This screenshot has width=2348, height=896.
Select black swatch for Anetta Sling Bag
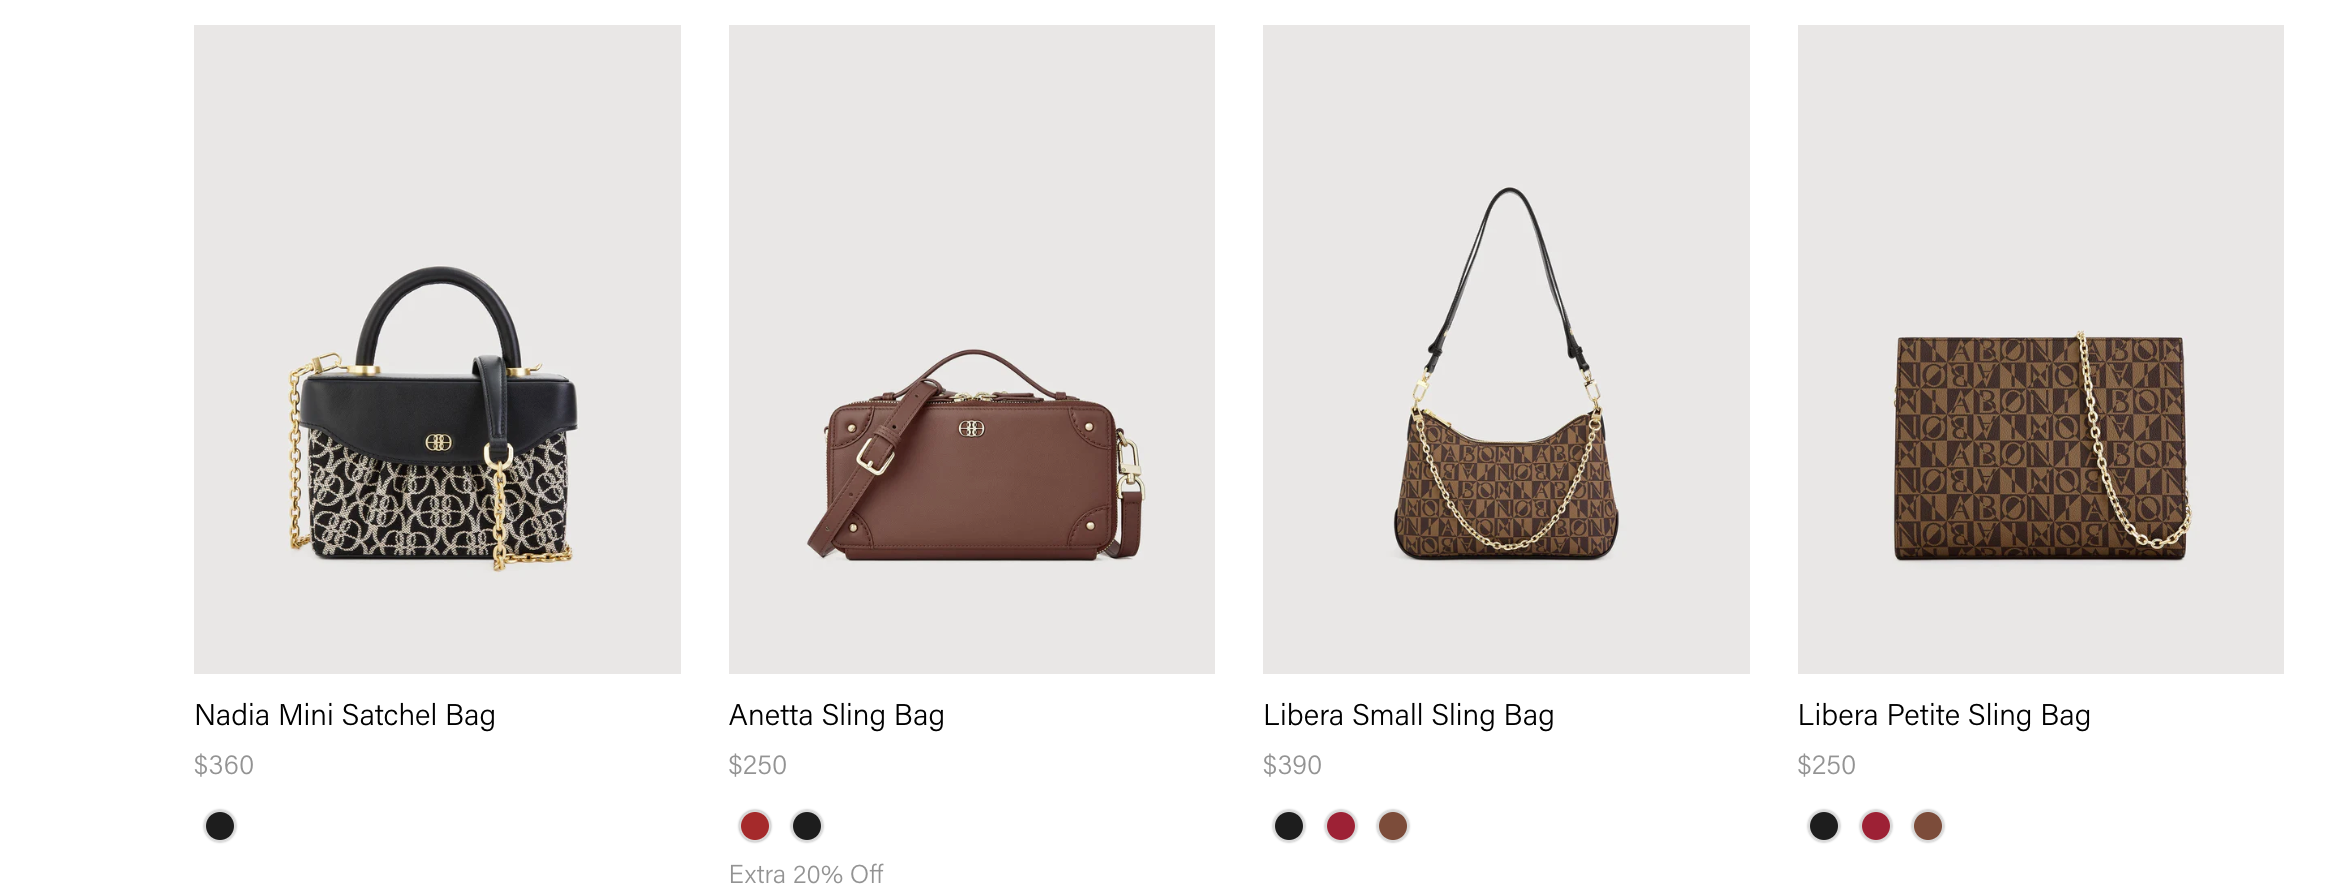tap(807, 826)
